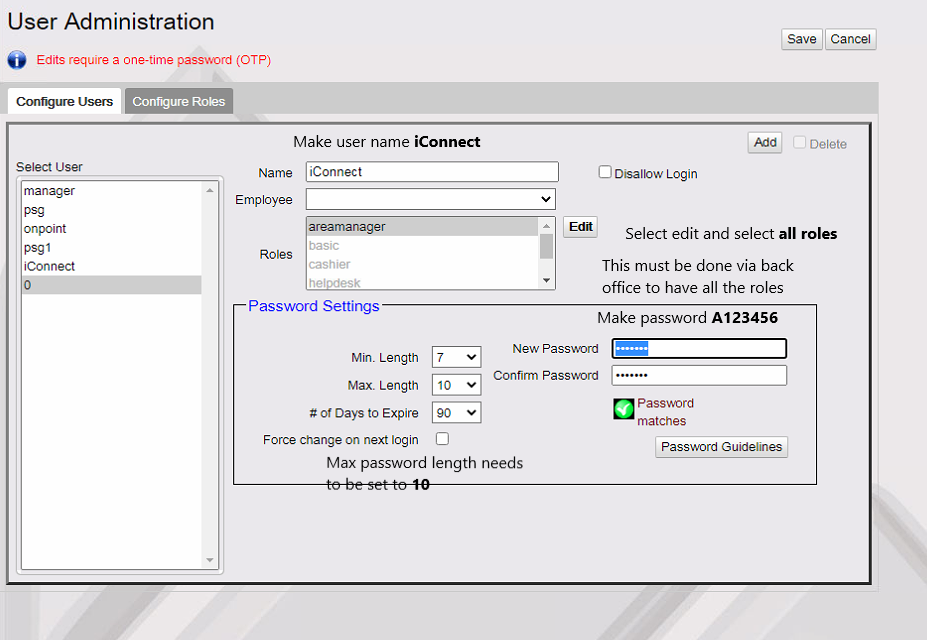Open the Password Guidelines
This screenshot has width=927, height=640.
[x=721, y=447]
